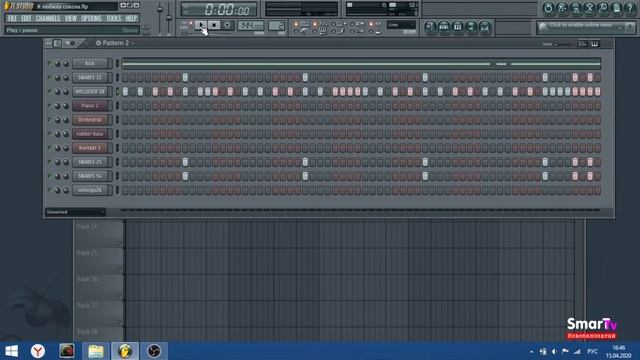The width and height of the screenshot is (640, 360).
Task: Select the Kick channel button
Action: (90, 63)
